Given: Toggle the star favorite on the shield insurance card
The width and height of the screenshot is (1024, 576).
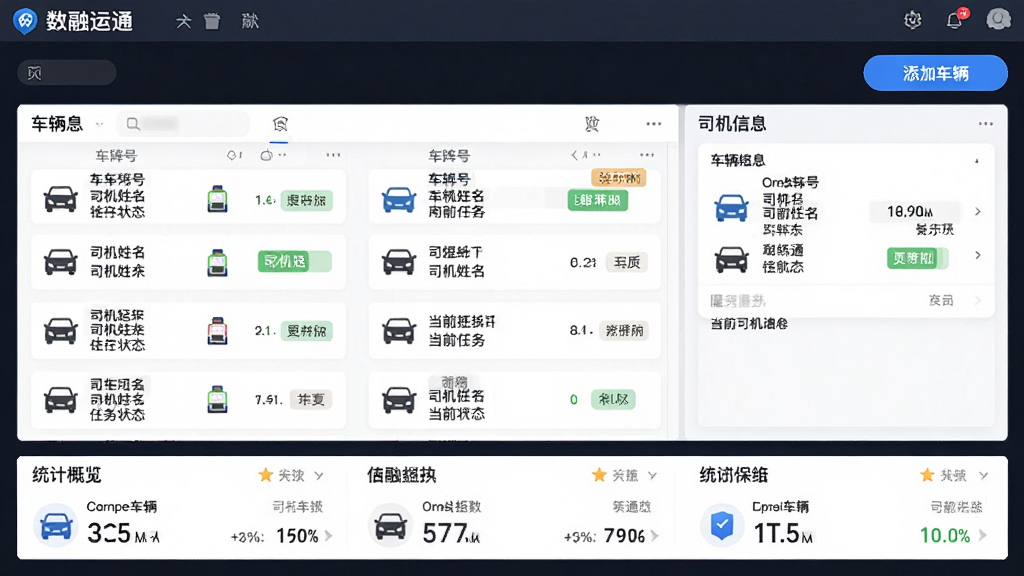Looking at the screenshot, I should click(927, 475).
